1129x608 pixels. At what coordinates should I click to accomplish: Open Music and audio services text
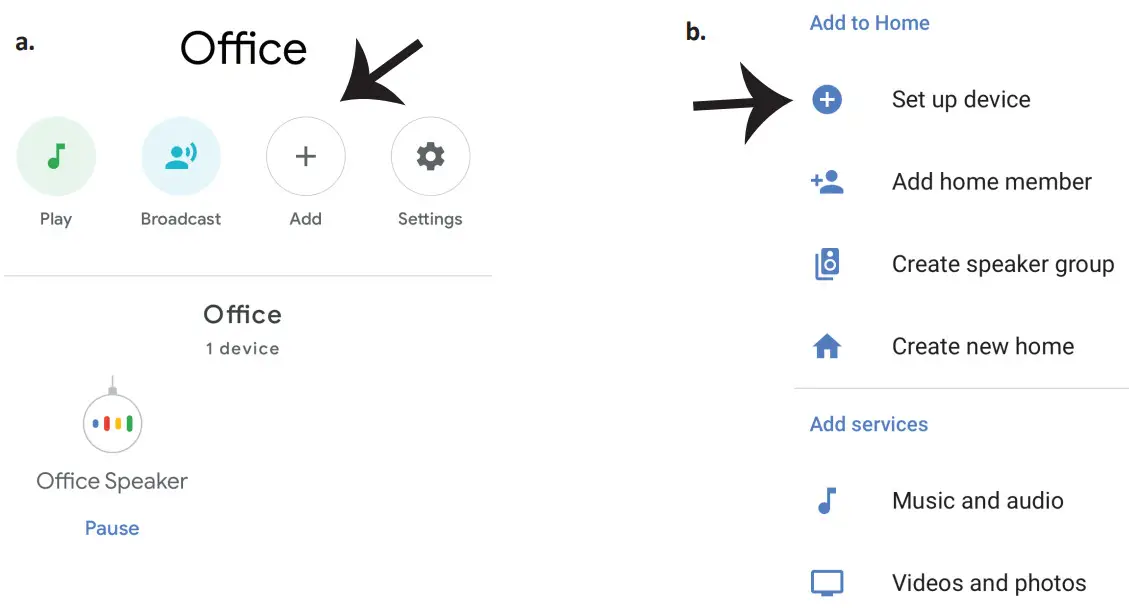tap(977, 501)
